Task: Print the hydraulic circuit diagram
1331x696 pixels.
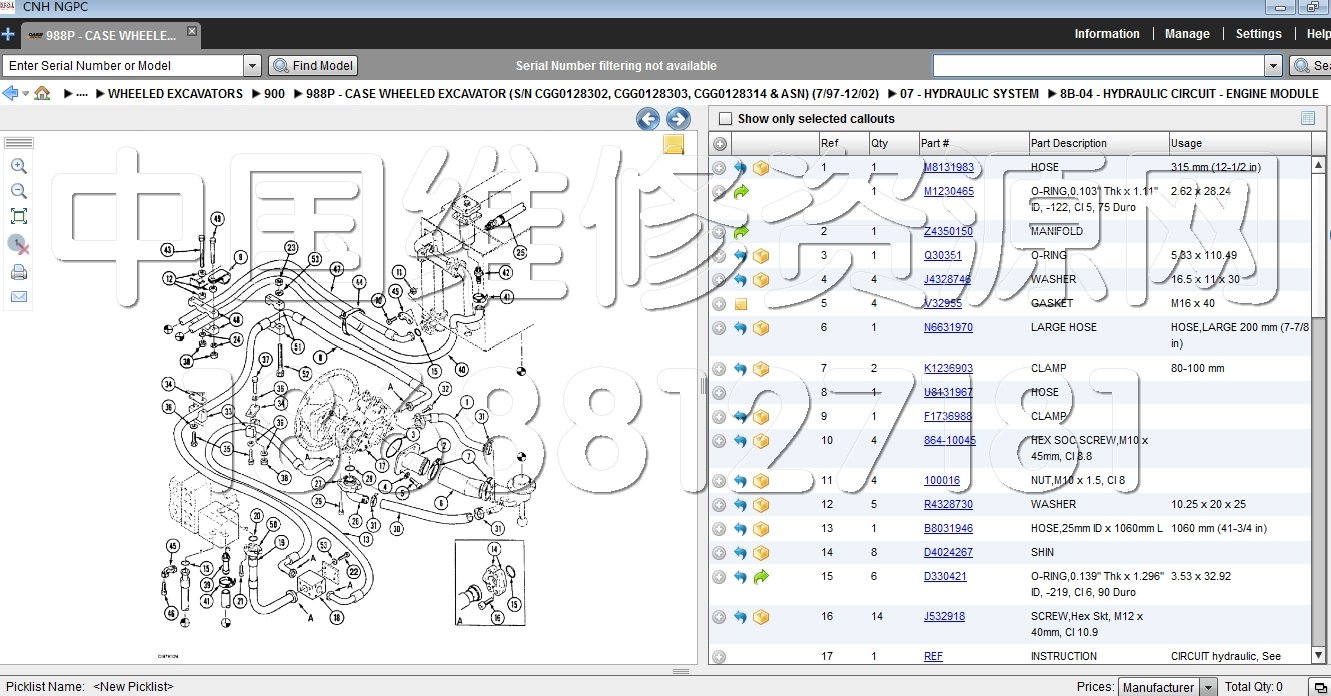Action: (18, 272)
